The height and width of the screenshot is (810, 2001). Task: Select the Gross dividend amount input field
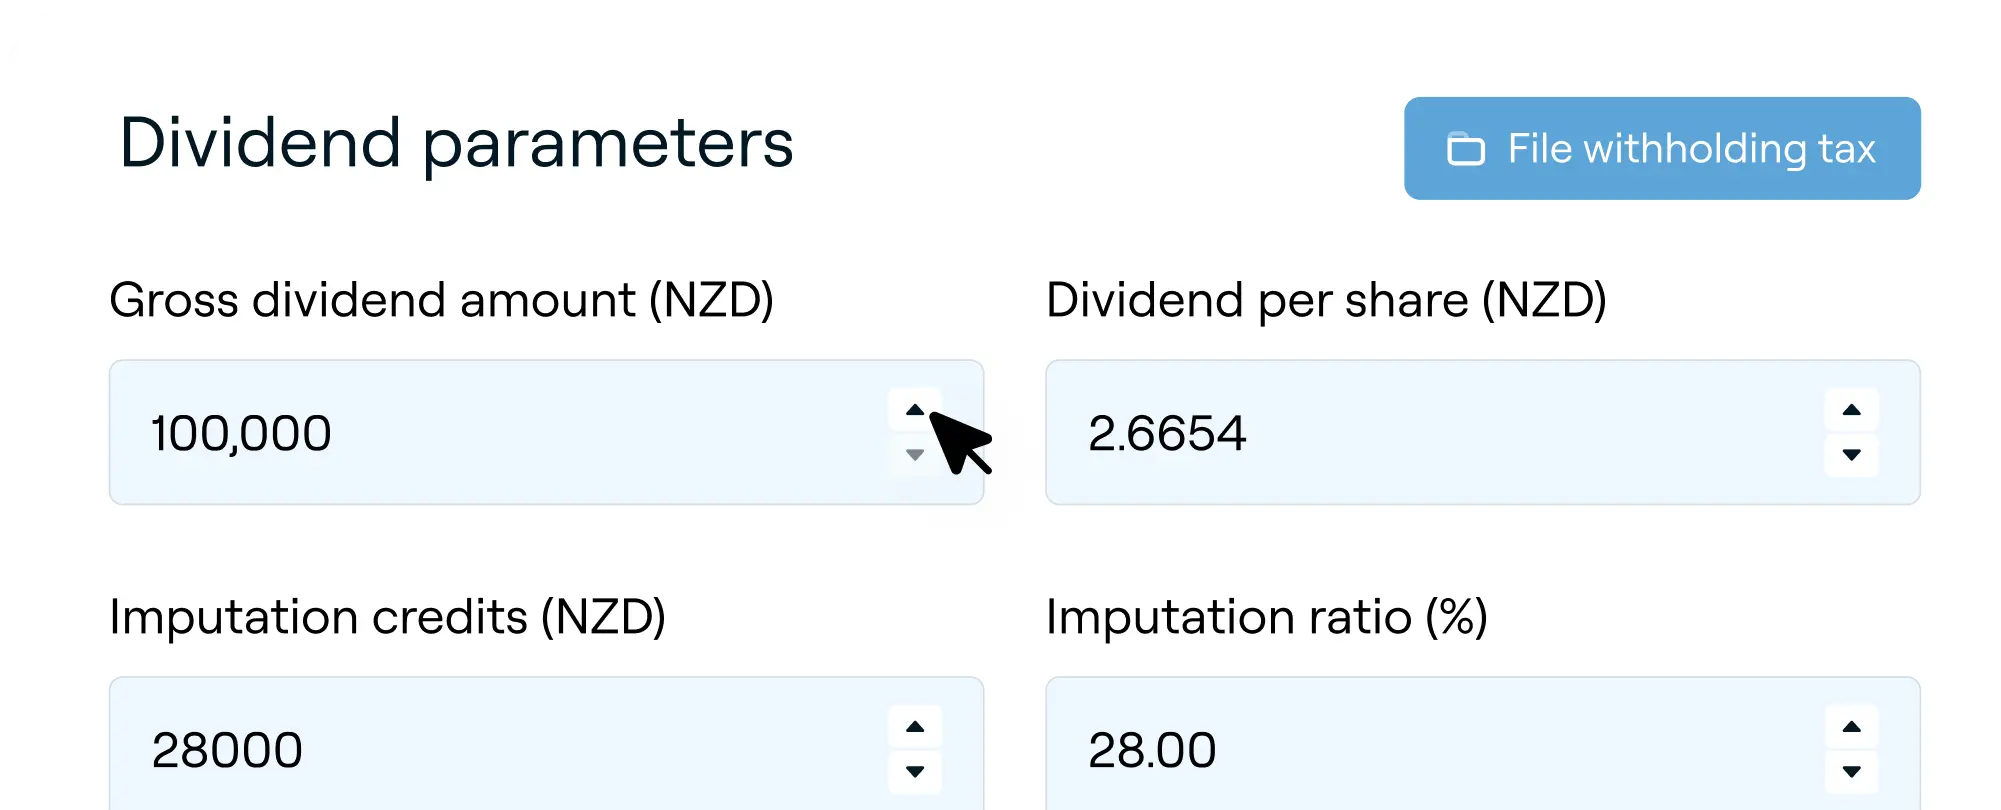pyautogui.click(x=500, y=432)
